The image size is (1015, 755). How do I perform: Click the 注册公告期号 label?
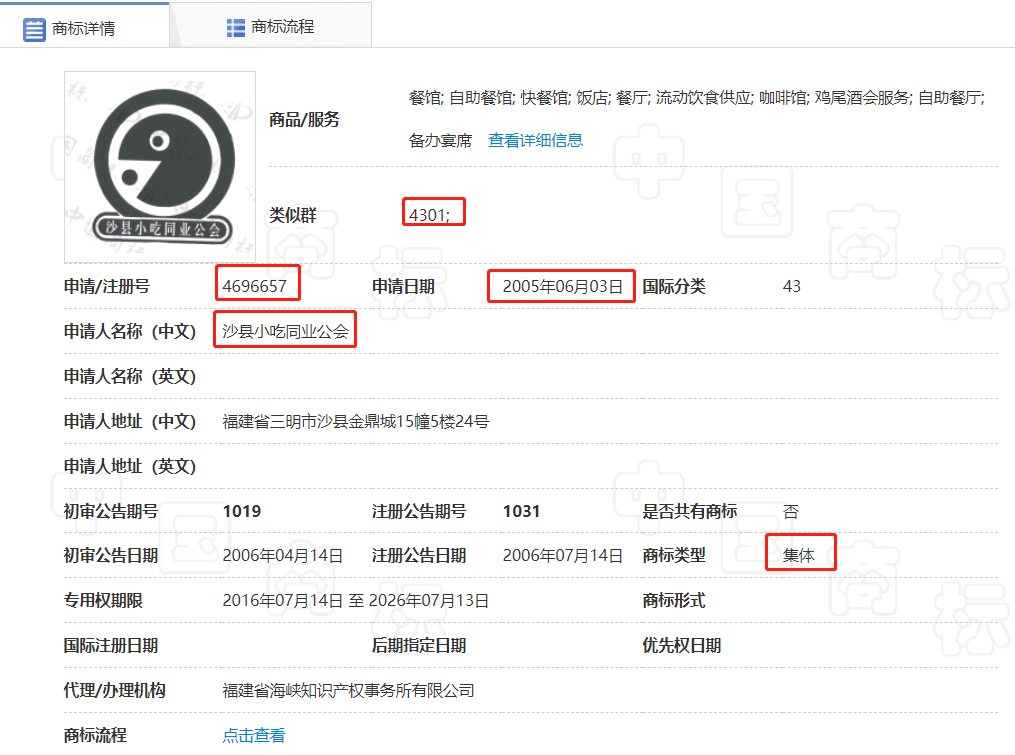coord(419,512)
